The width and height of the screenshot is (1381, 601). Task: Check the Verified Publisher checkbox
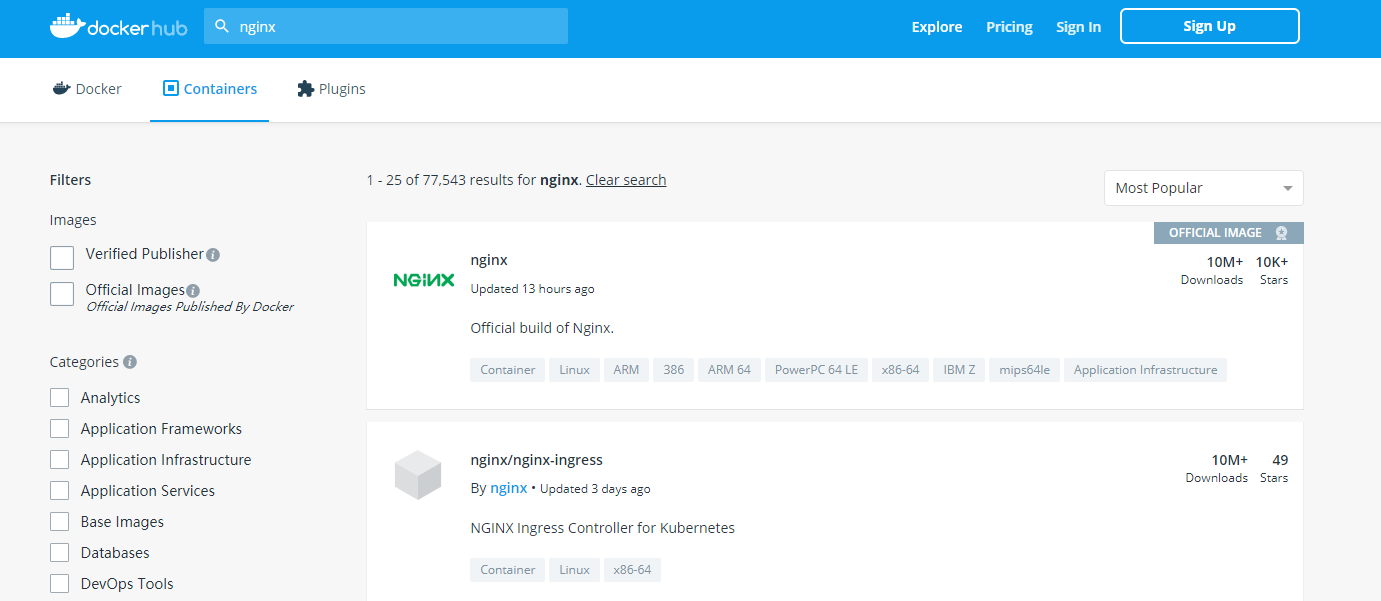(62, 258)
